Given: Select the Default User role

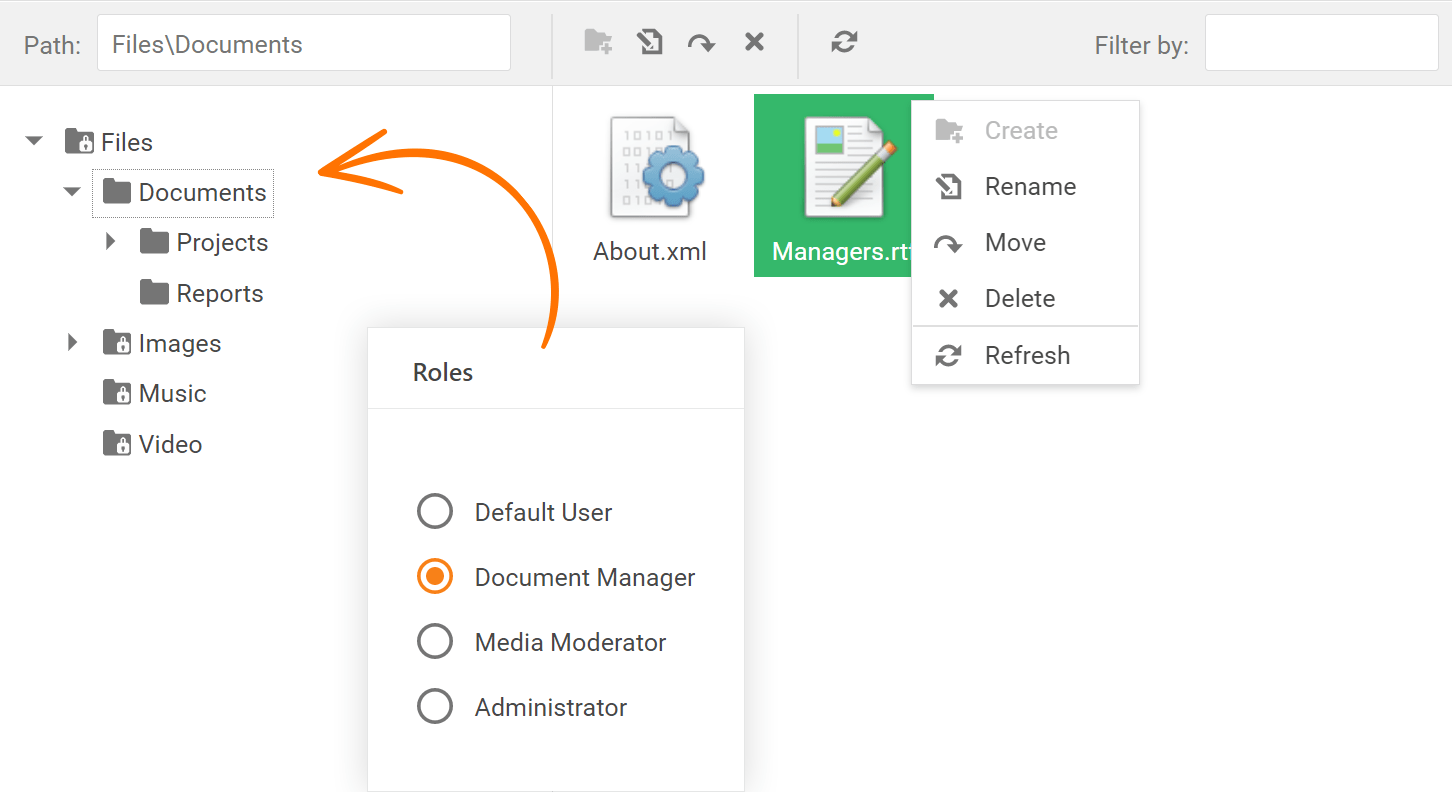Looking at the screenshot, I should tap(435, 512).
